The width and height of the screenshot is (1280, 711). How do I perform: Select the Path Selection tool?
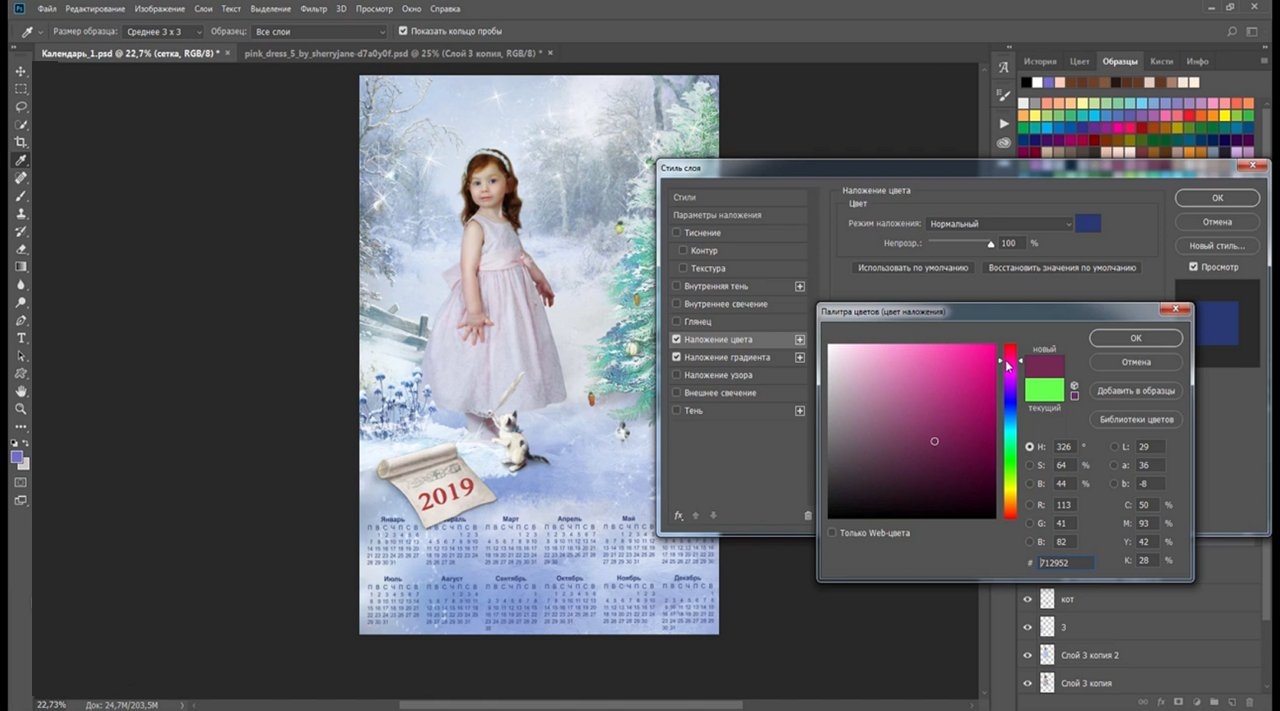21,356
